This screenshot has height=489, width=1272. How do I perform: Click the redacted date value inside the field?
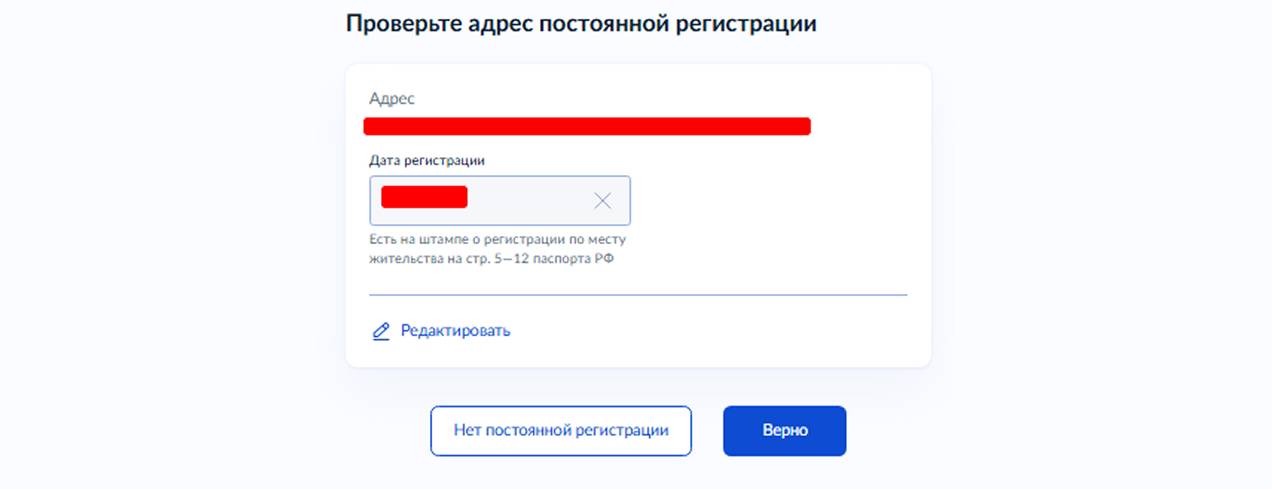tap(424, 197)
